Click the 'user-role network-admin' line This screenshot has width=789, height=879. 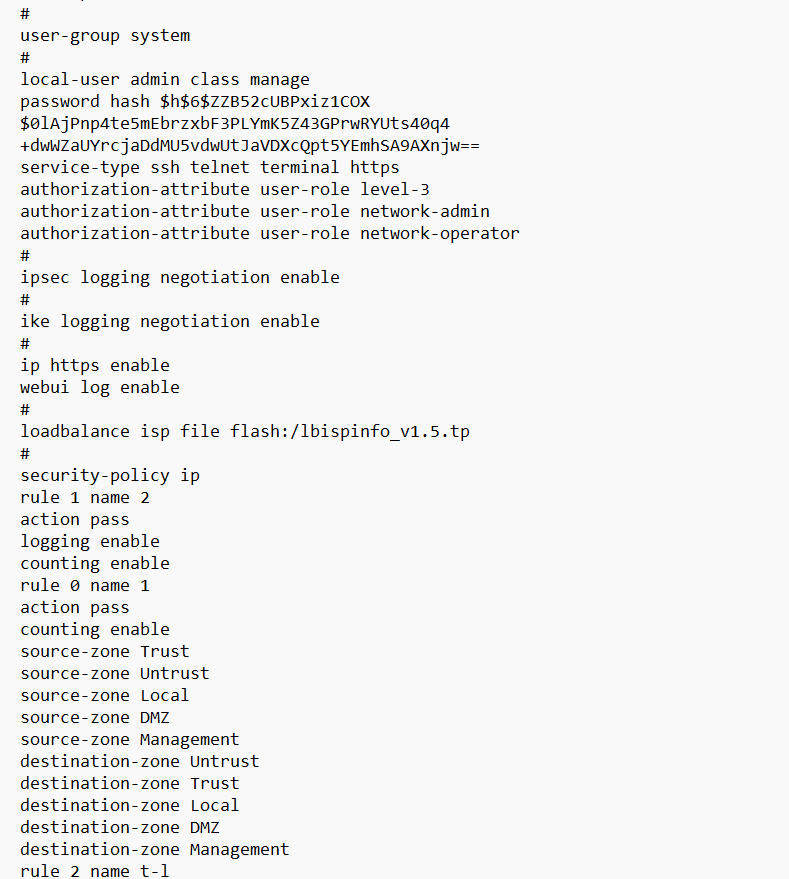pos(255,212)
